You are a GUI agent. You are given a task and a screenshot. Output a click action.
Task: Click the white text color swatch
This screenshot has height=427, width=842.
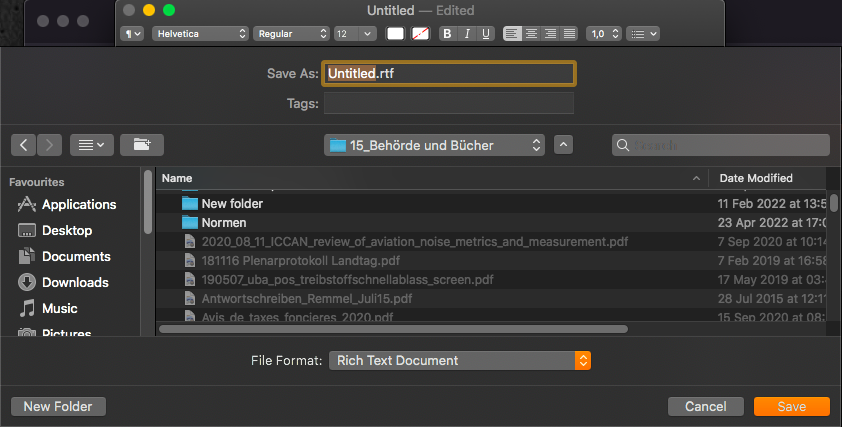[395, 34]
